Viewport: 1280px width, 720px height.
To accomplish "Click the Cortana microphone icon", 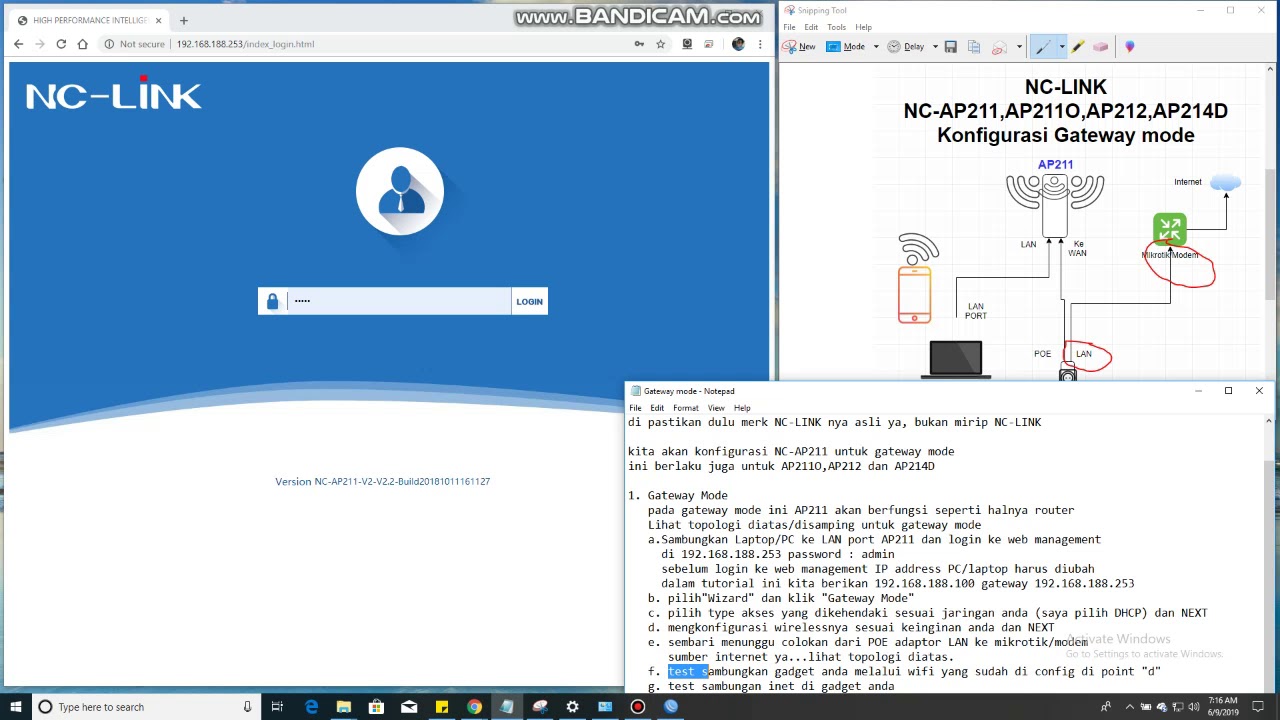I will tap(247, 707).
